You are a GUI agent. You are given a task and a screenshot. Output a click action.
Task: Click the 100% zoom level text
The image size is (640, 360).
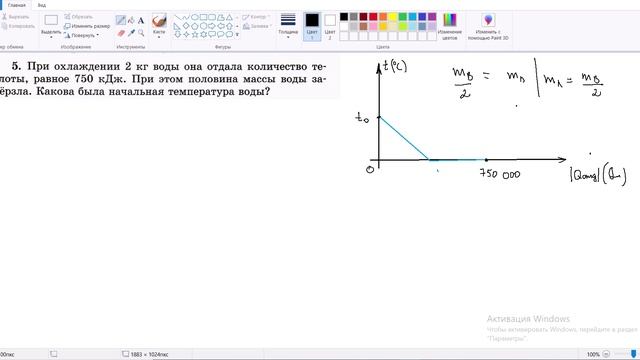pos(593,354)
